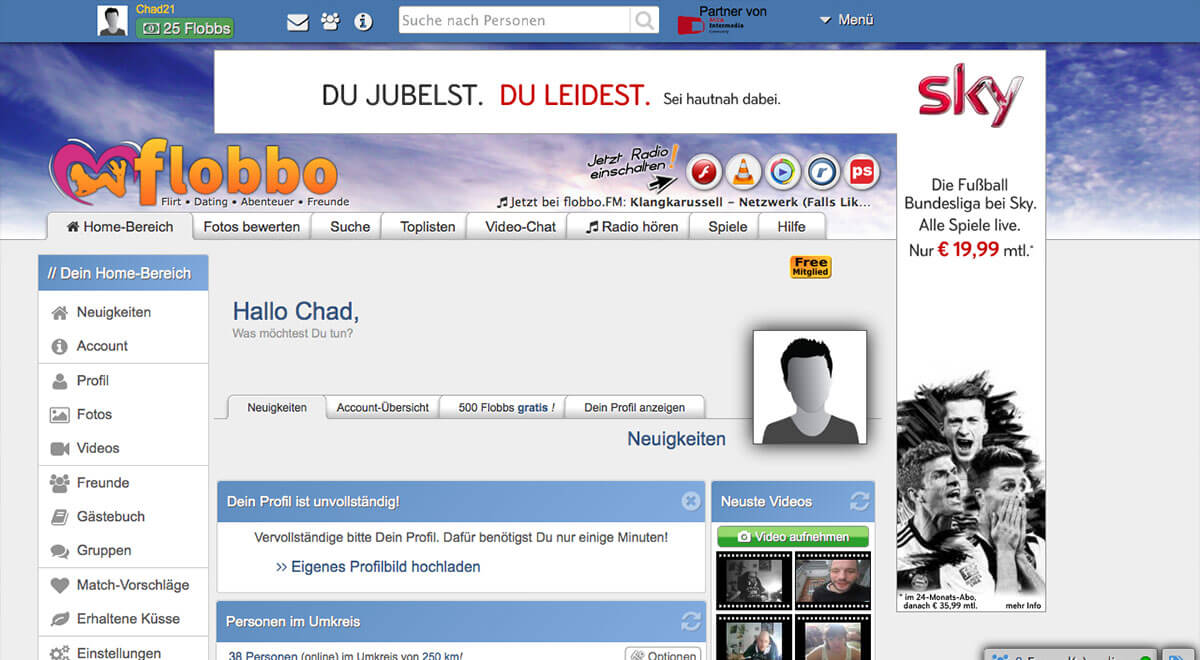Launch radio with the RealPlayer icon
The height and width of the screenshot is (660, 1200).
[822, 172]
